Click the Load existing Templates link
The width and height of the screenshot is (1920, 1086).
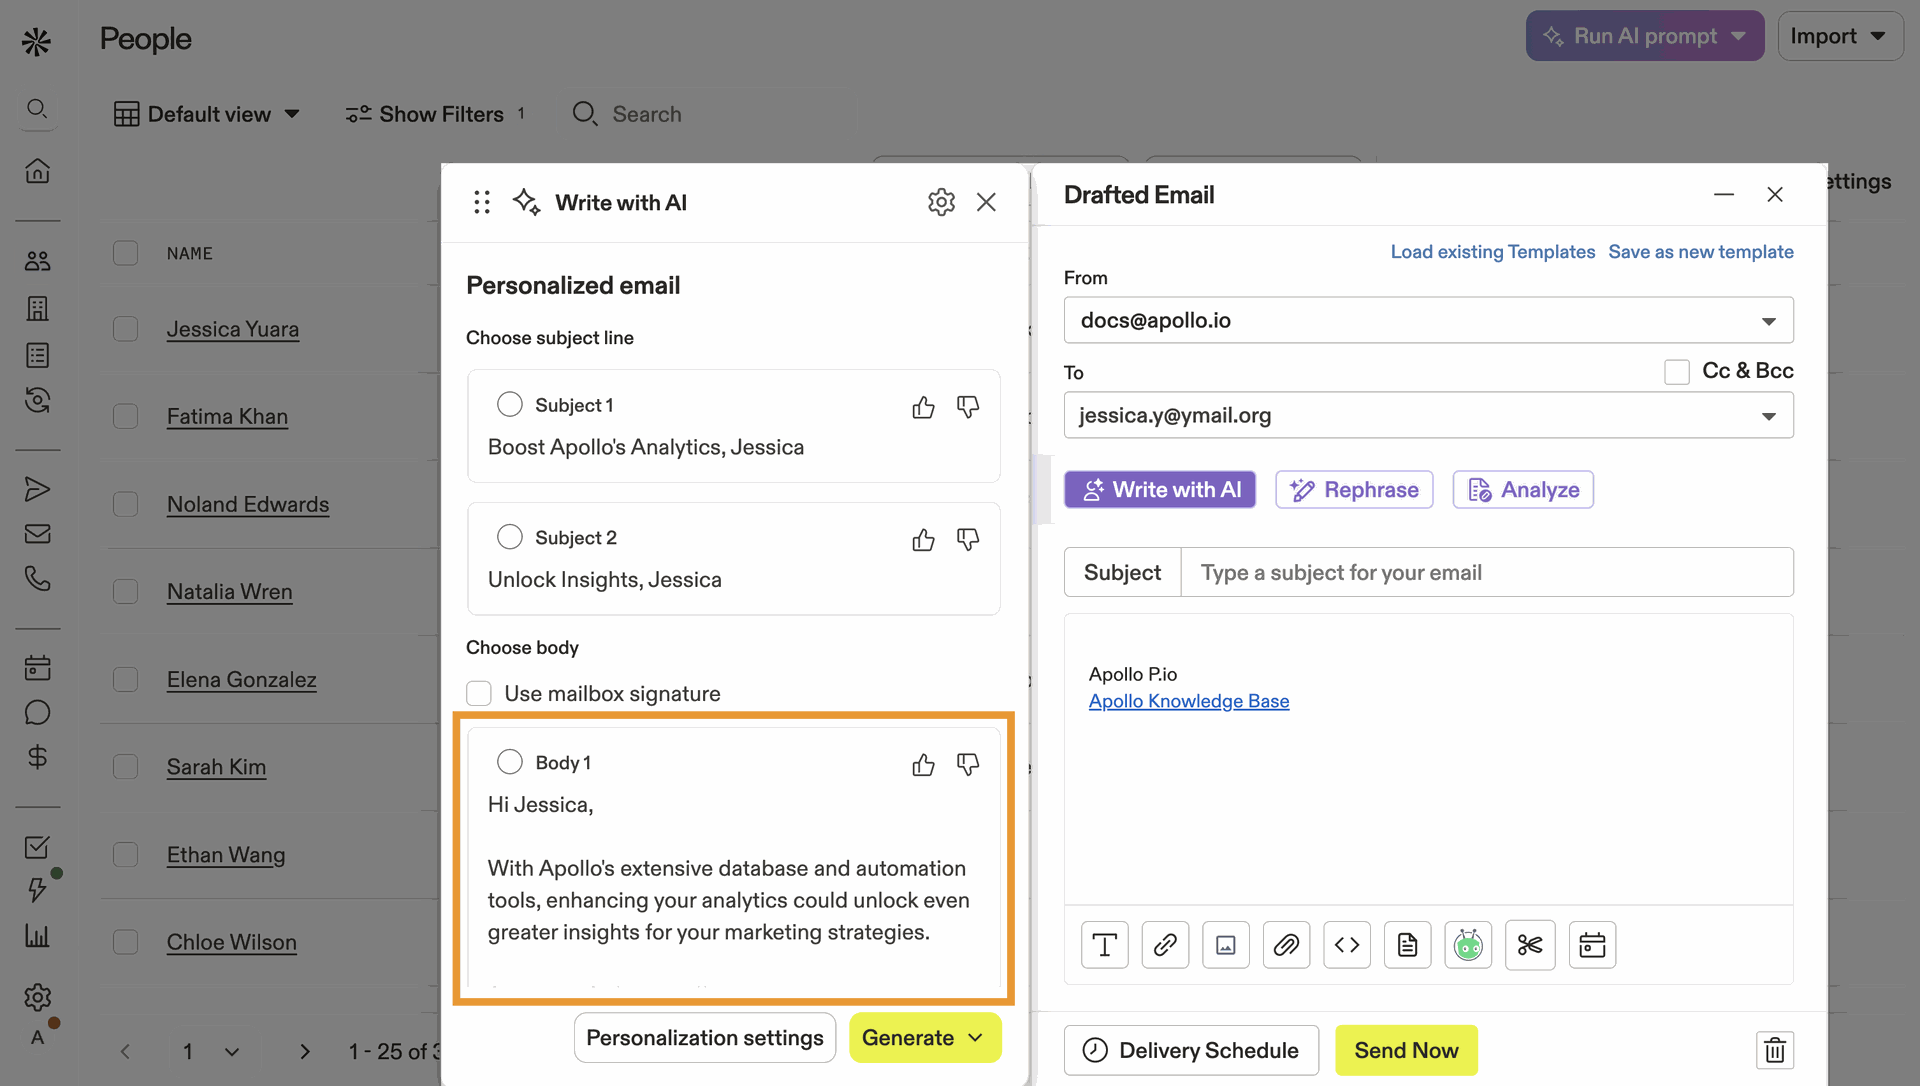pyautogui.click(x=1492, y=252)
